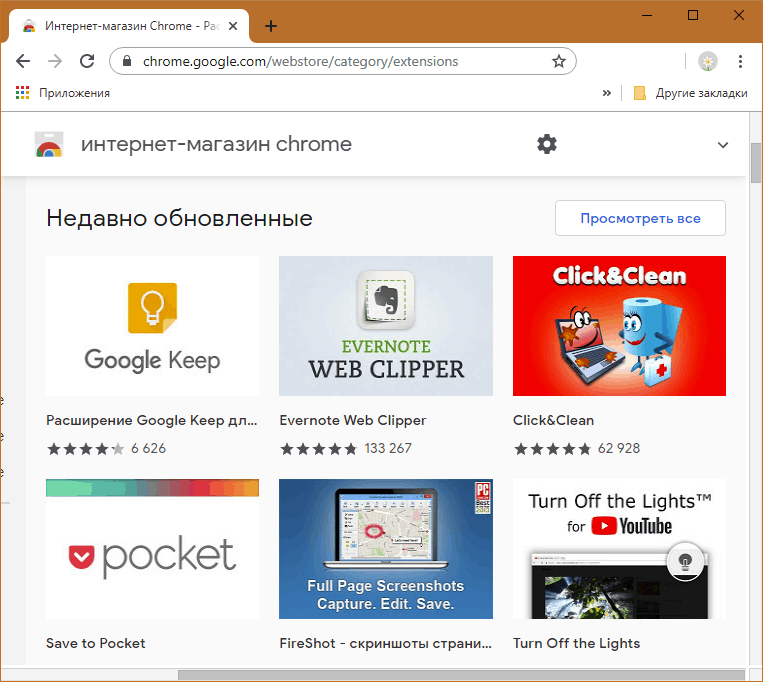The image size is (763, 682).
Task: Click the Evernote rating count 133 267
Action: click(x=388, y=448)
